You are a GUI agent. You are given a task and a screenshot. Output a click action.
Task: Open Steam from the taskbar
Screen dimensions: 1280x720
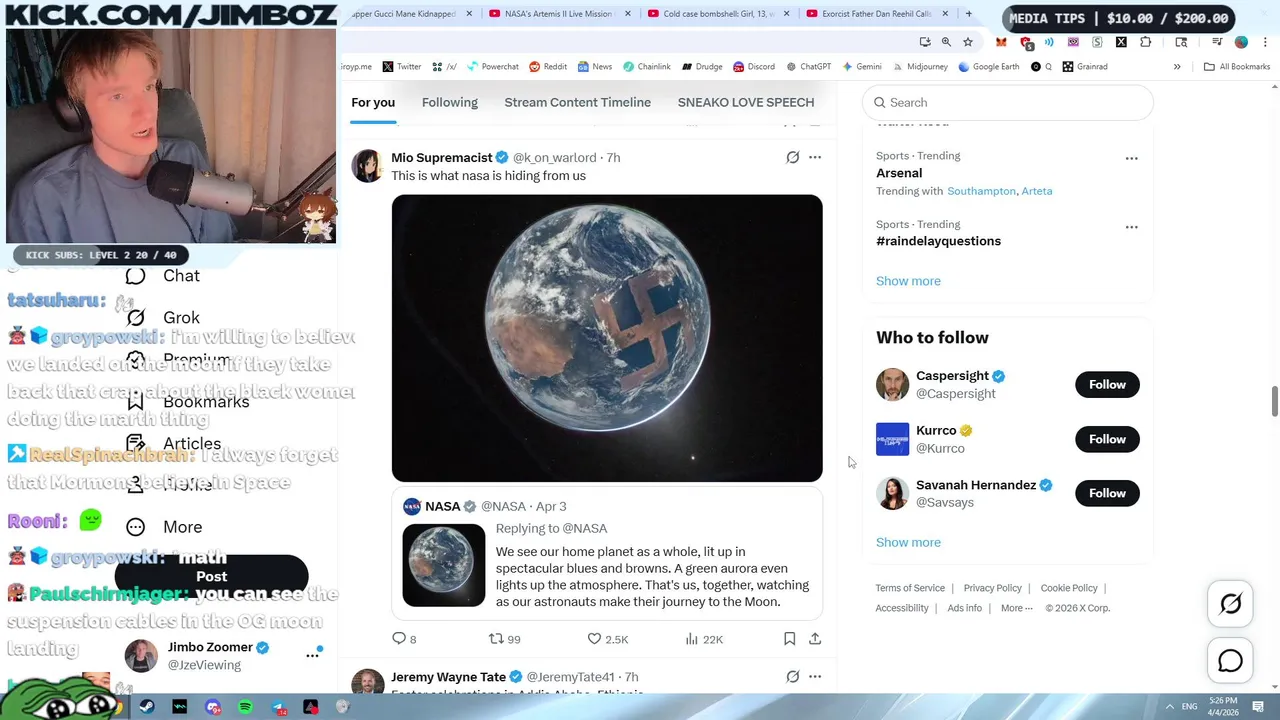point(147,707)
